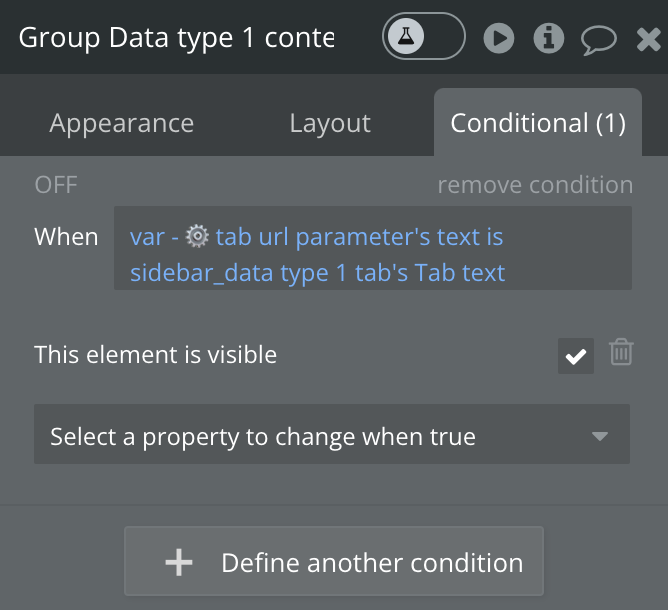Click the remove condition link
The width and height of the screenshot is (668, 610).
pyautogui.click(x=535, y=185)
